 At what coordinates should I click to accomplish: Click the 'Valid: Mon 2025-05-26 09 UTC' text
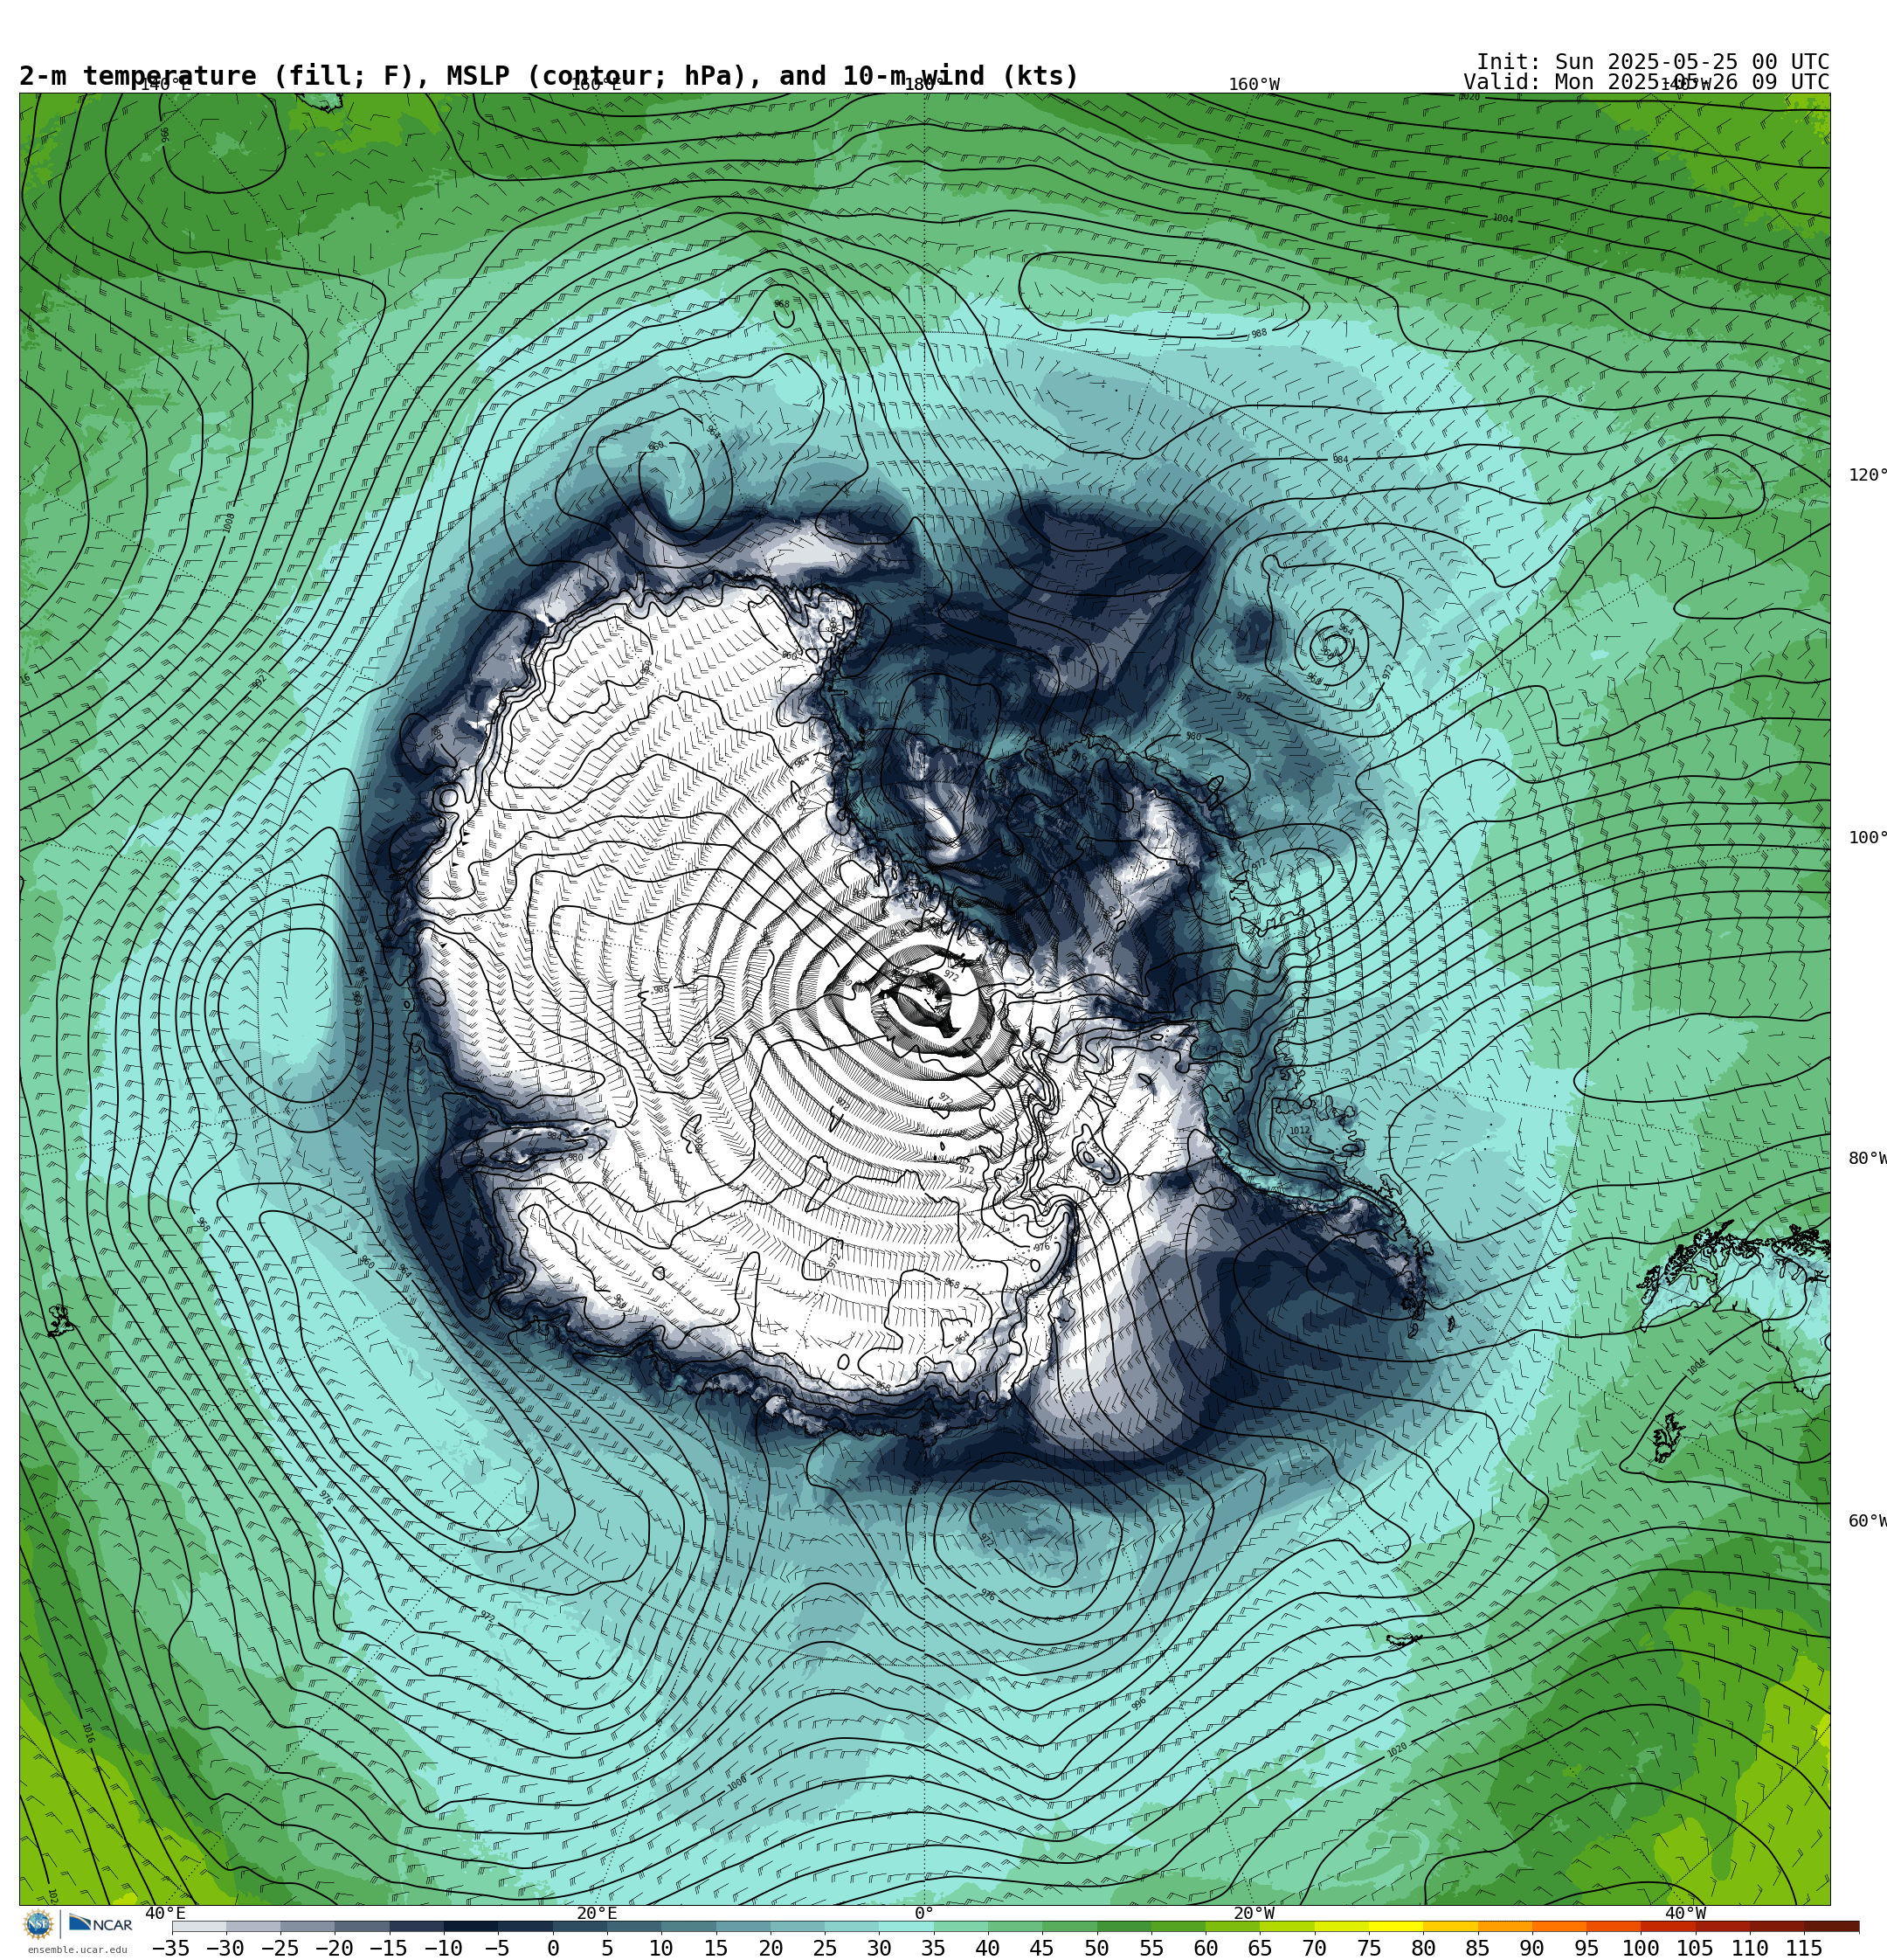click(x=1646, y=82)
